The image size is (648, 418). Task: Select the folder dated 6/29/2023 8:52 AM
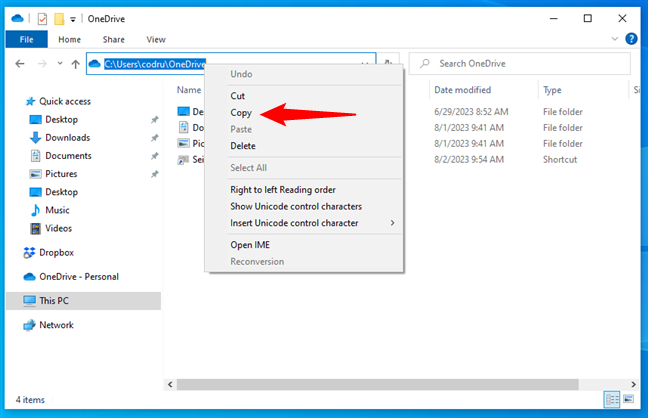point(471,112)
